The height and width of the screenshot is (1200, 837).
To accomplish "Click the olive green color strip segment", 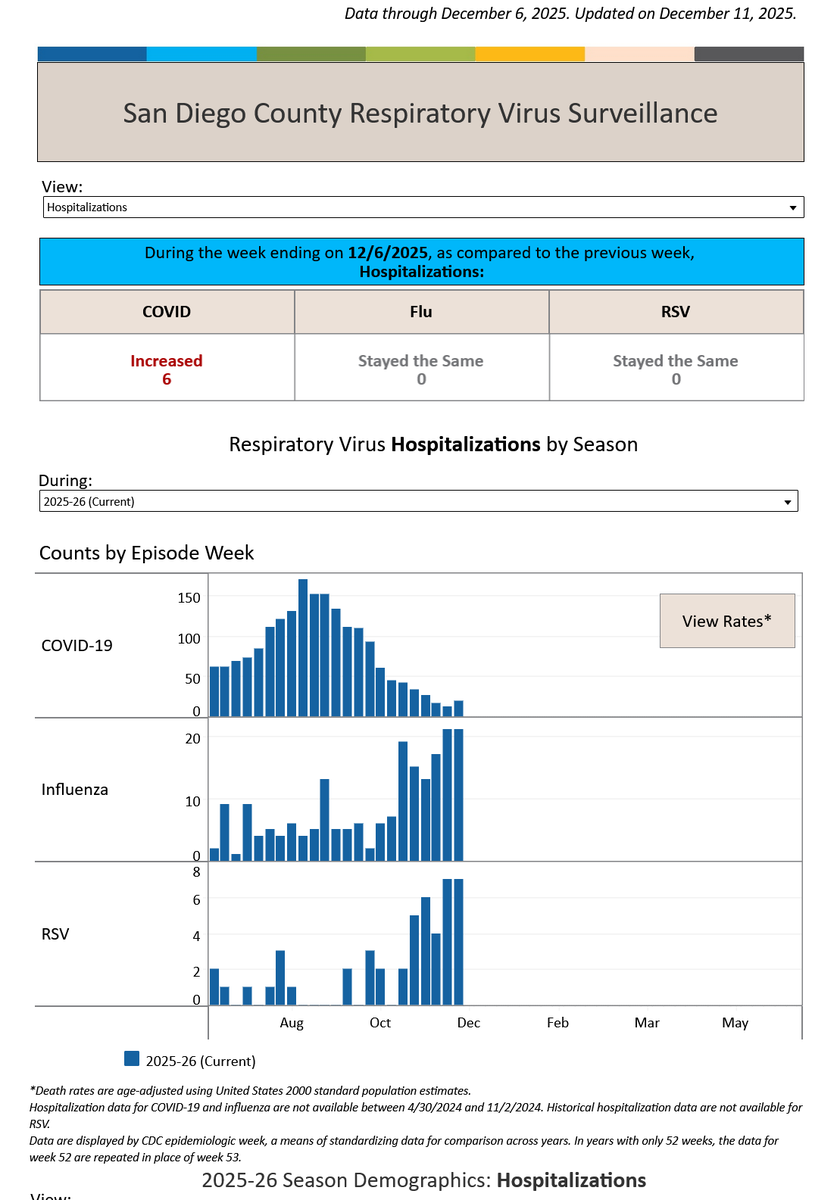I will [x=311, y=54].
